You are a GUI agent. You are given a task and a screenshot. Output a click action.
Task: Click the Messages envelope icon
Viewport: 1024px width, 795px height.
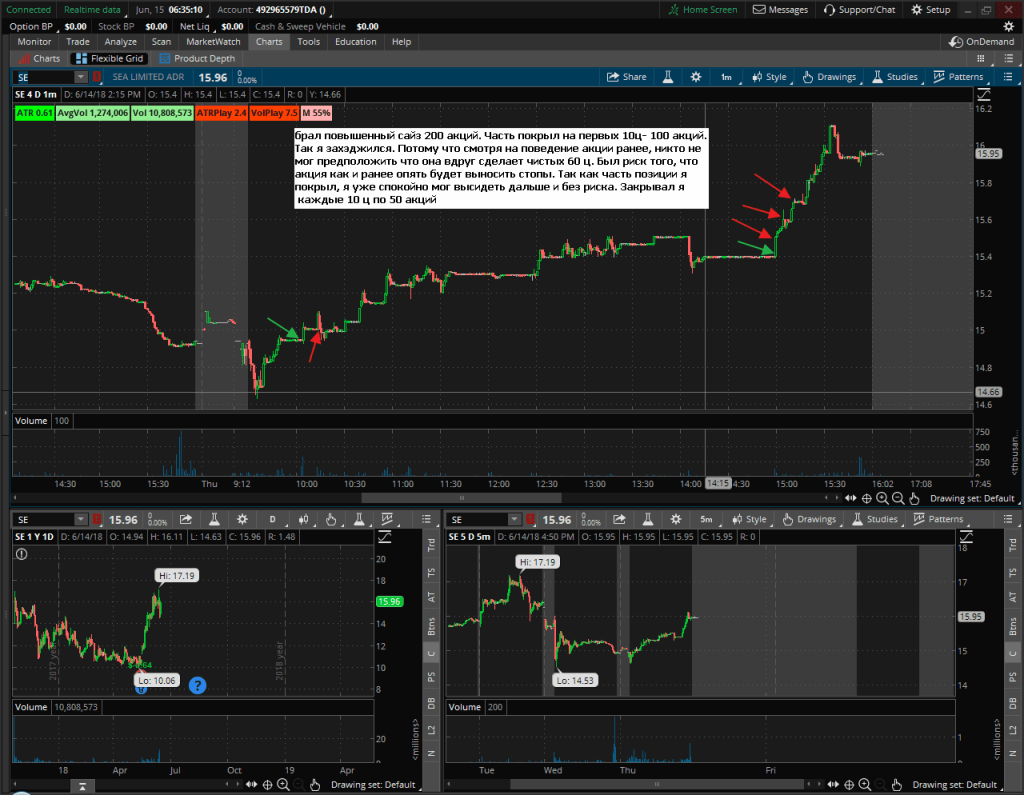[x=780, y=9]
